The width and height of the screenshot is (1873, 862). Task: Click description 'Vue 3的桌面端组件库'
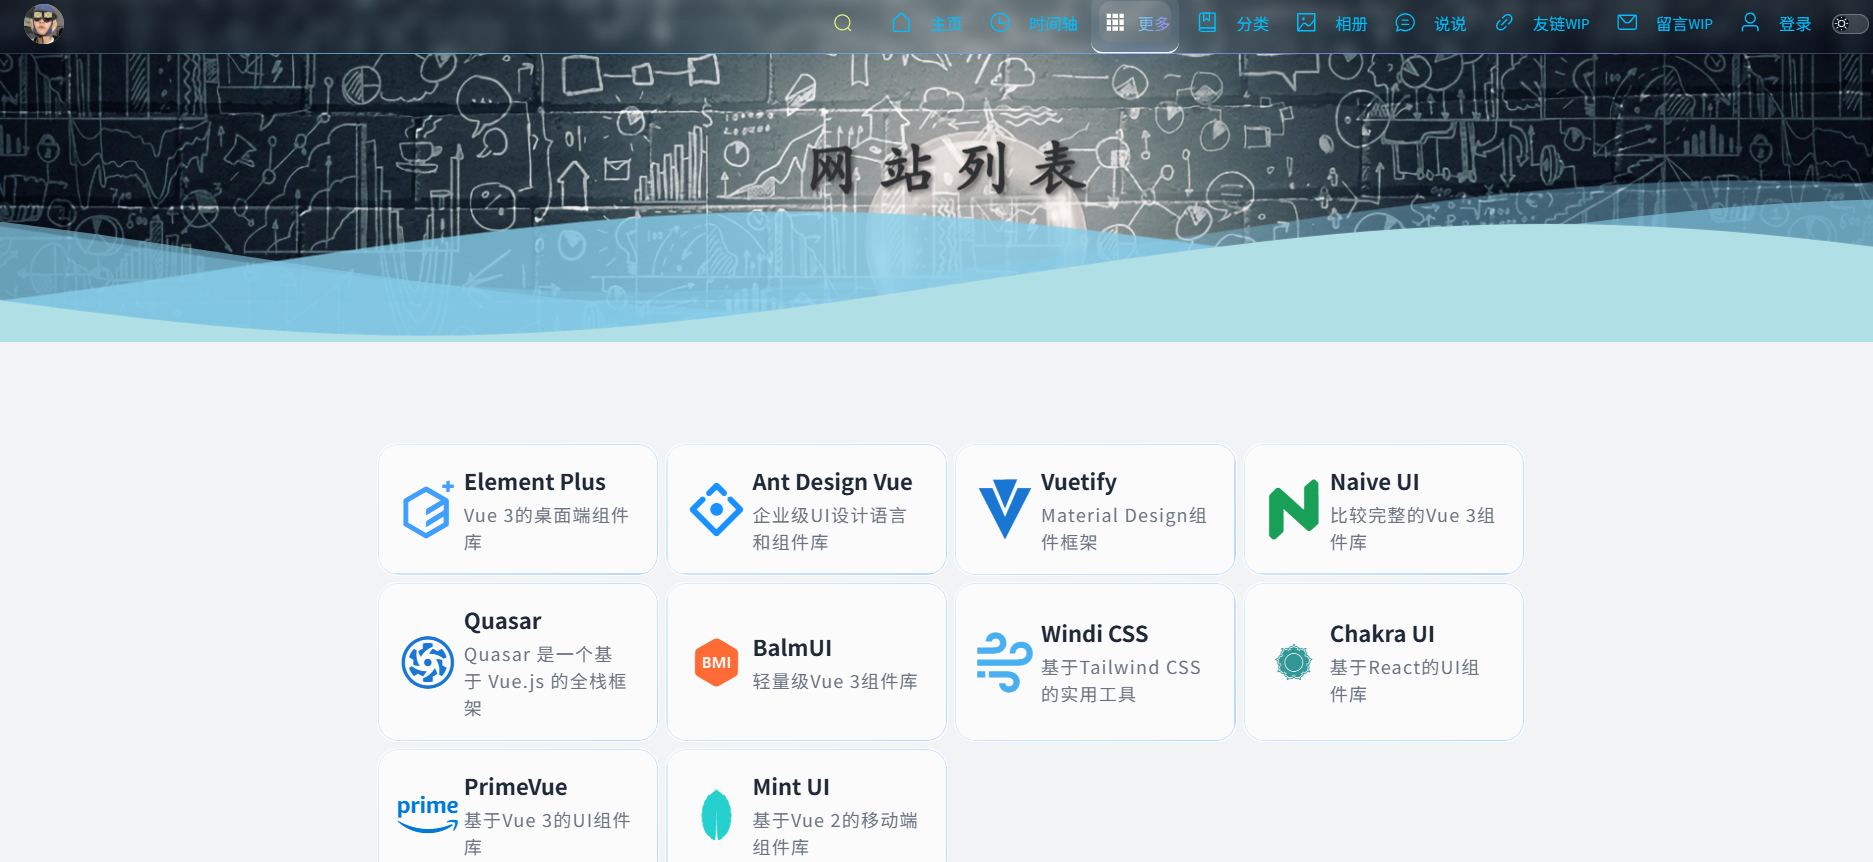[x=546, y=528]
